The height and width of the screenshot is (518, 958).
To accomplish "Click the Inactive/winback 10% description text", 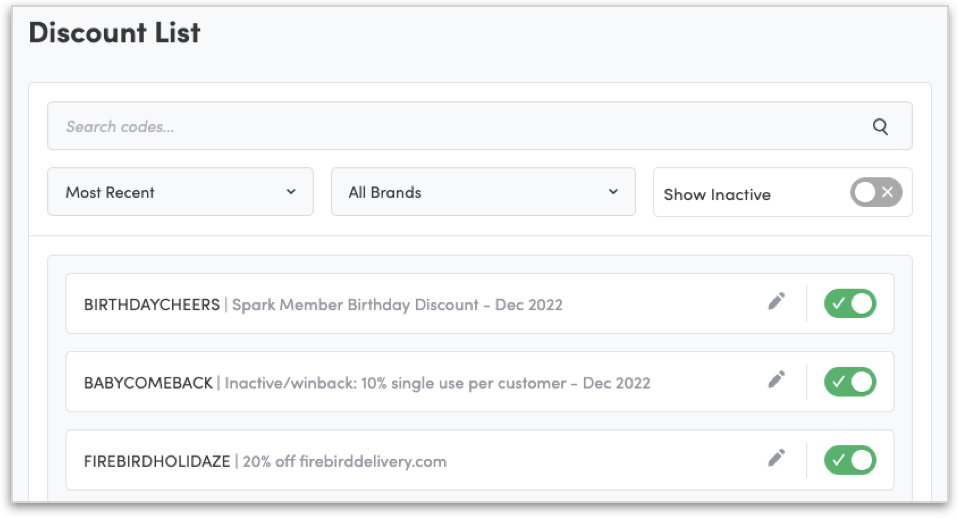I will pyautogui.click(x=437, y=383).
